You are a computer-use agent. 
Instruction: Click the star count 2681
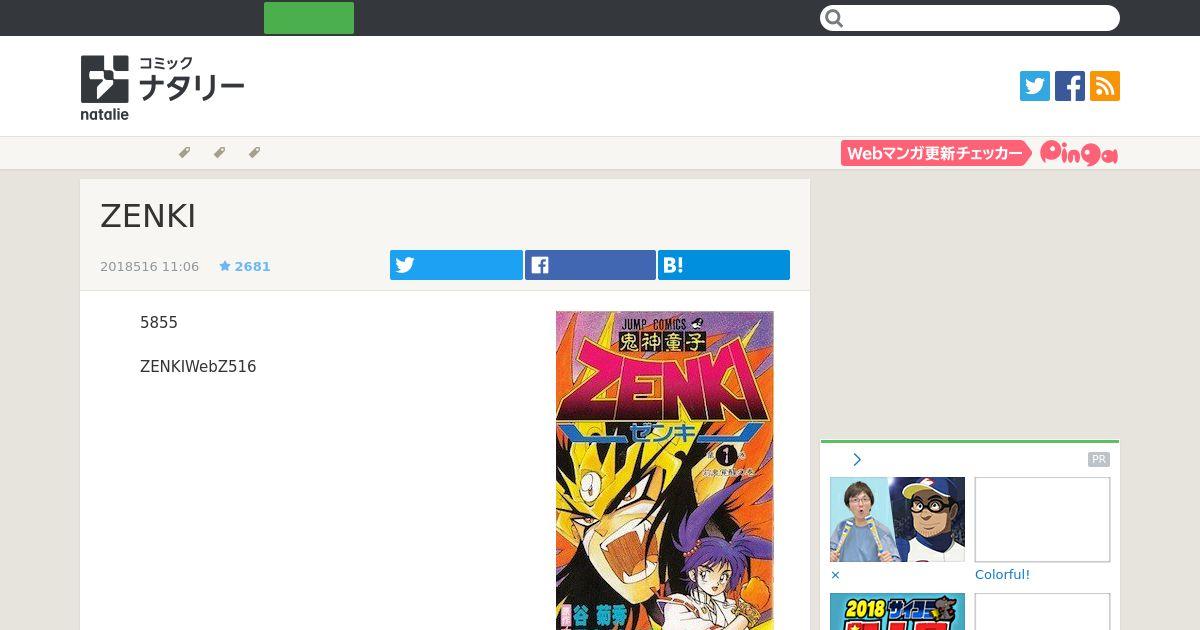pyautogui.click(x=245, y=267)
